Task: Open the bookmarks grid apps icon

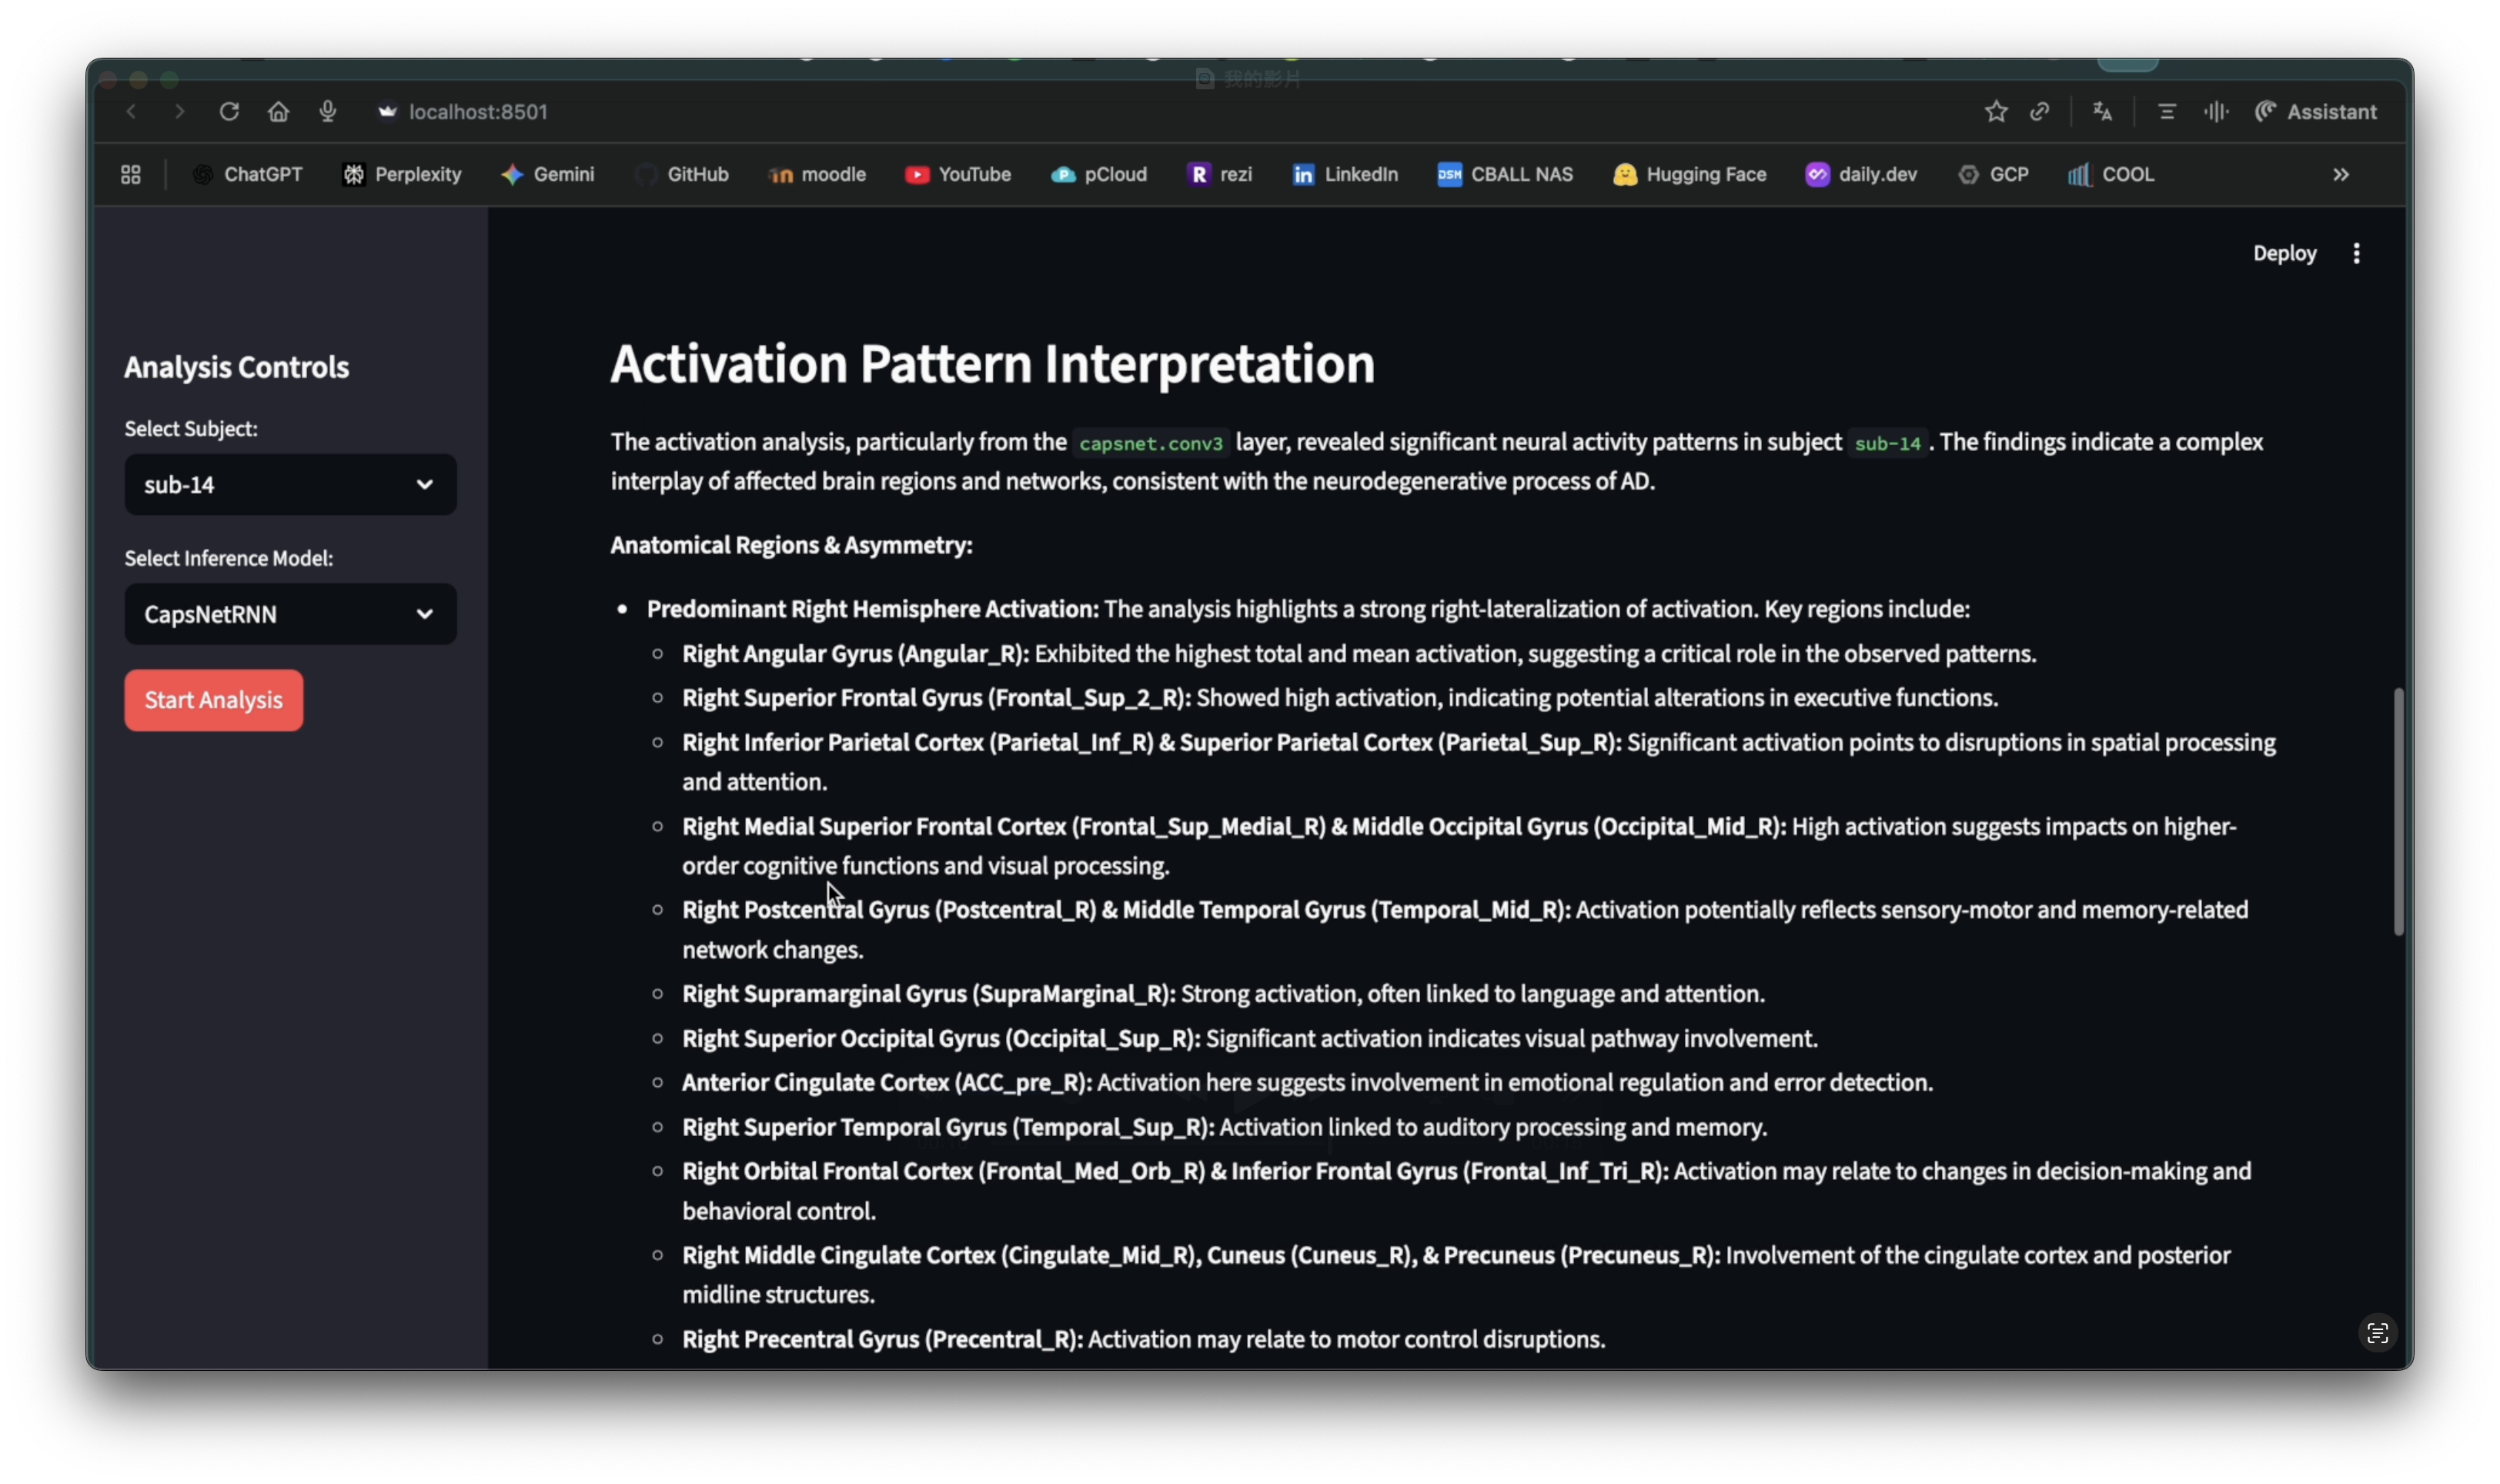Action: (131, 175)
